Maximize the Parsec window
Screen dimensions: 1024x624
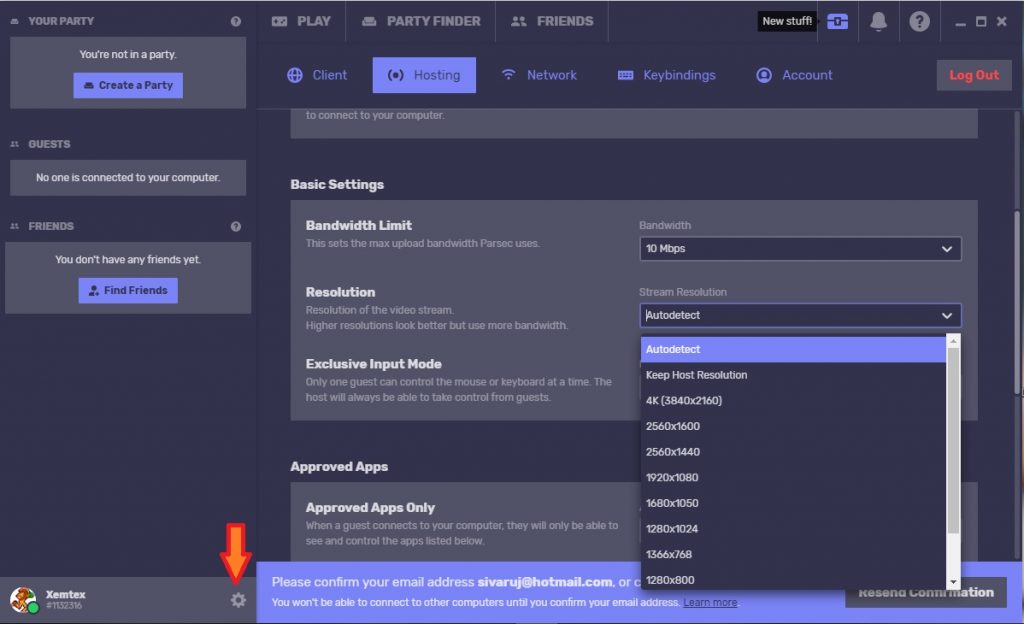click(x=981, y=22)
